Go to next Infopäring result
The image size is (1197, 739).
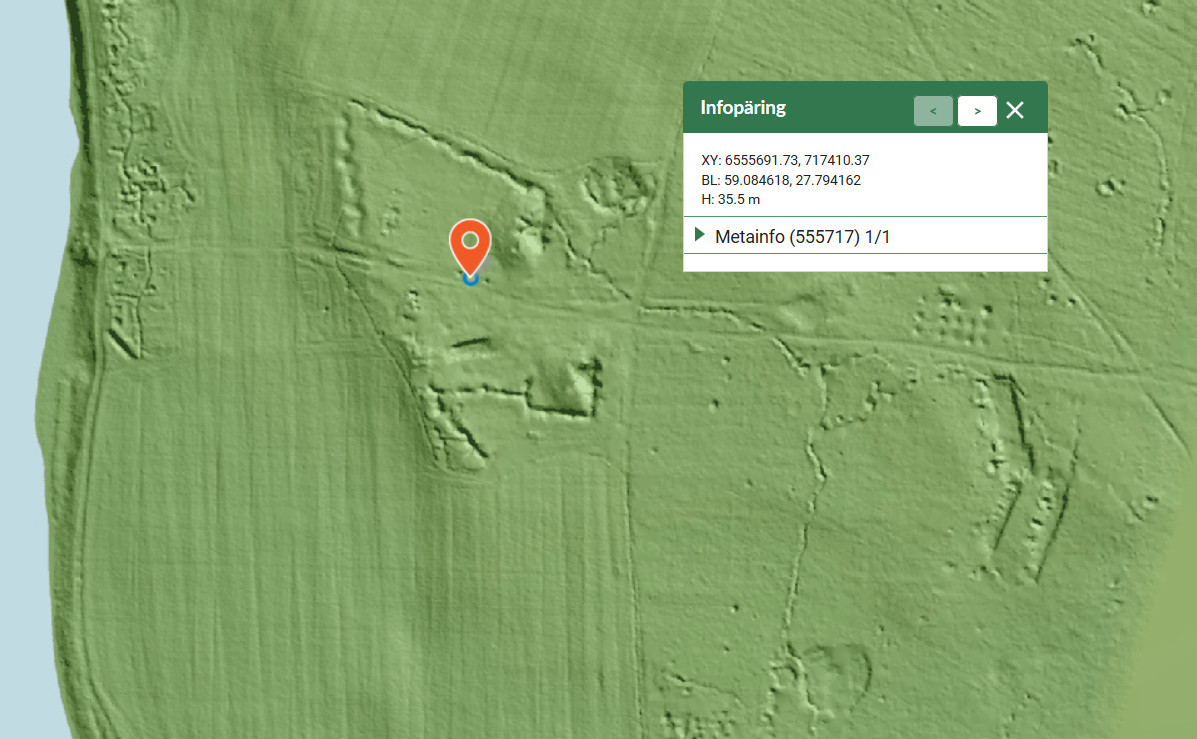pos(977,111)
